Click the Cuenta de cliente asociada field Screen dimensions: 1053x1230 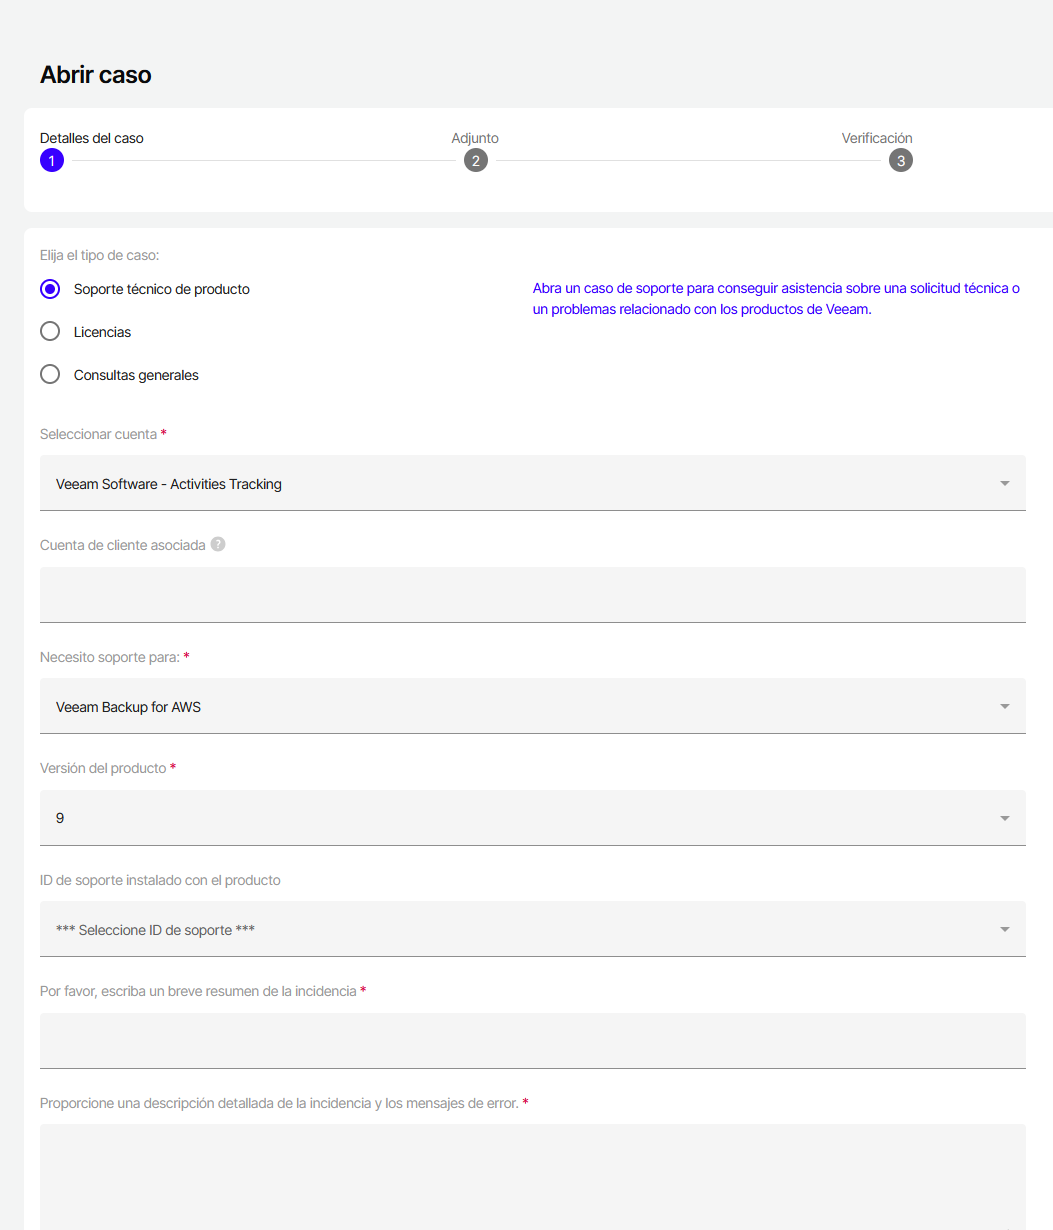[x=532, y=595]
